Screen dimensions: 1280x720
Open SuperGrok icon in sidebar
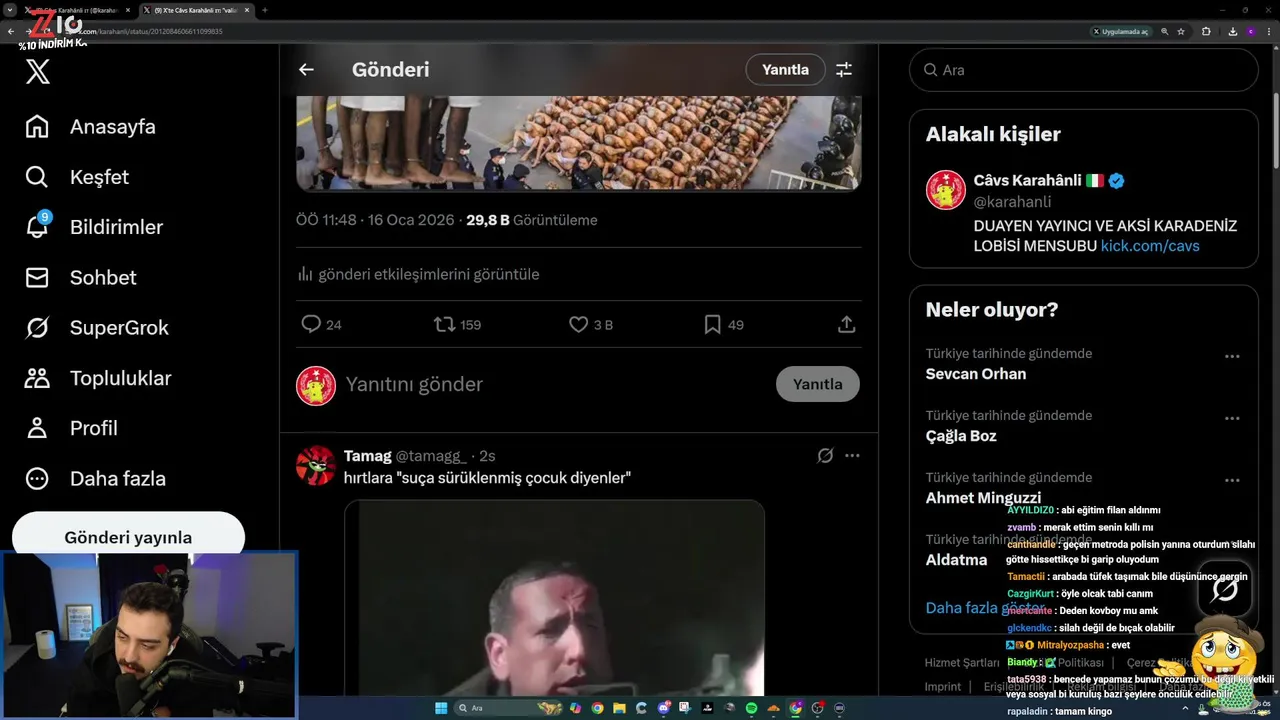[x=37, y=328]
